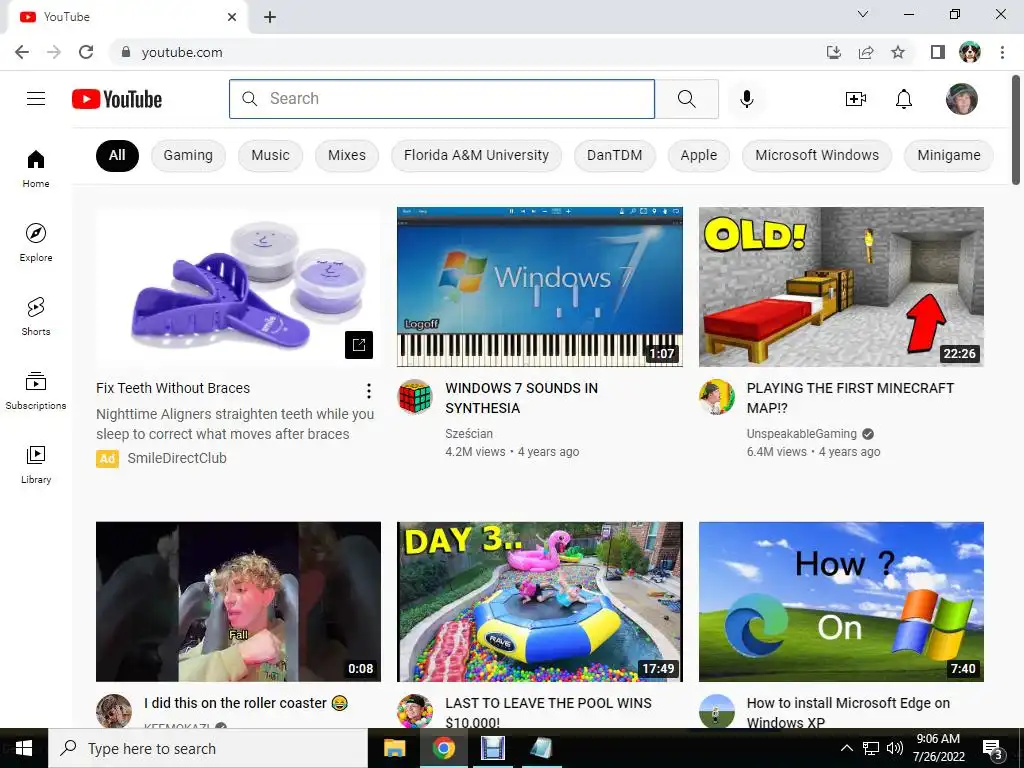Show hidden tray icons chevron
1024x768 pixels.
pyautogui.click(x=846, y=748)
